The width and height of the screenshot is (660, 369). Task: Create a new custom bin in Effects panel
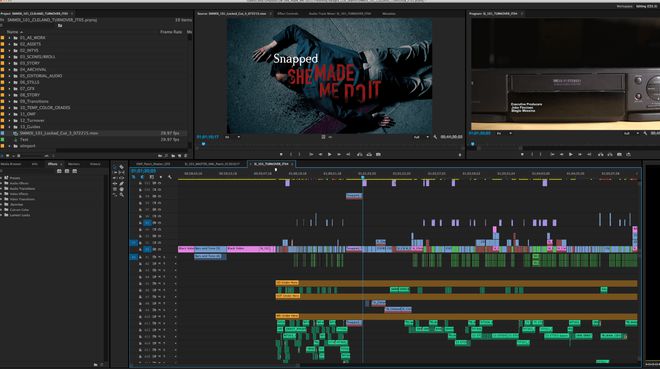click(x=96, y=364)
